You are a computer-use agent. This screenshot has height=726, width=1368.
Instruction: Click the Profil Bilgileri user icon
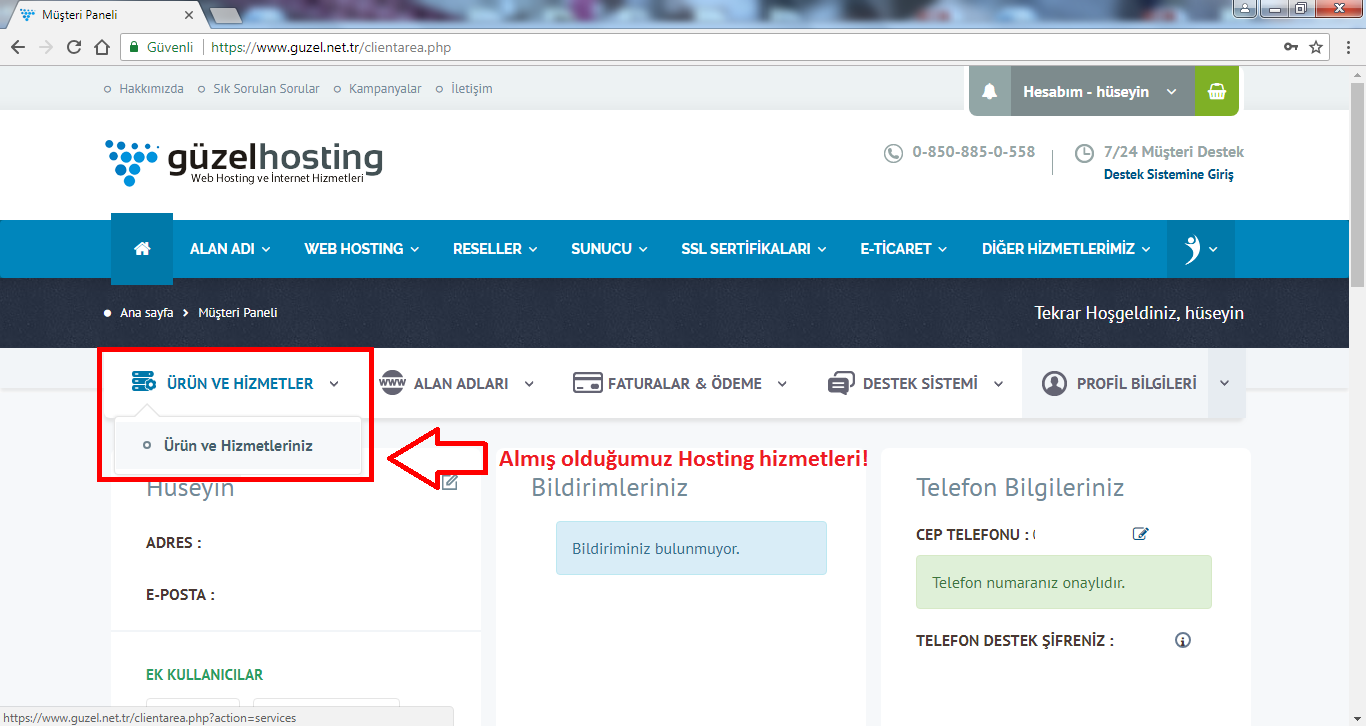coord(1054,383)
